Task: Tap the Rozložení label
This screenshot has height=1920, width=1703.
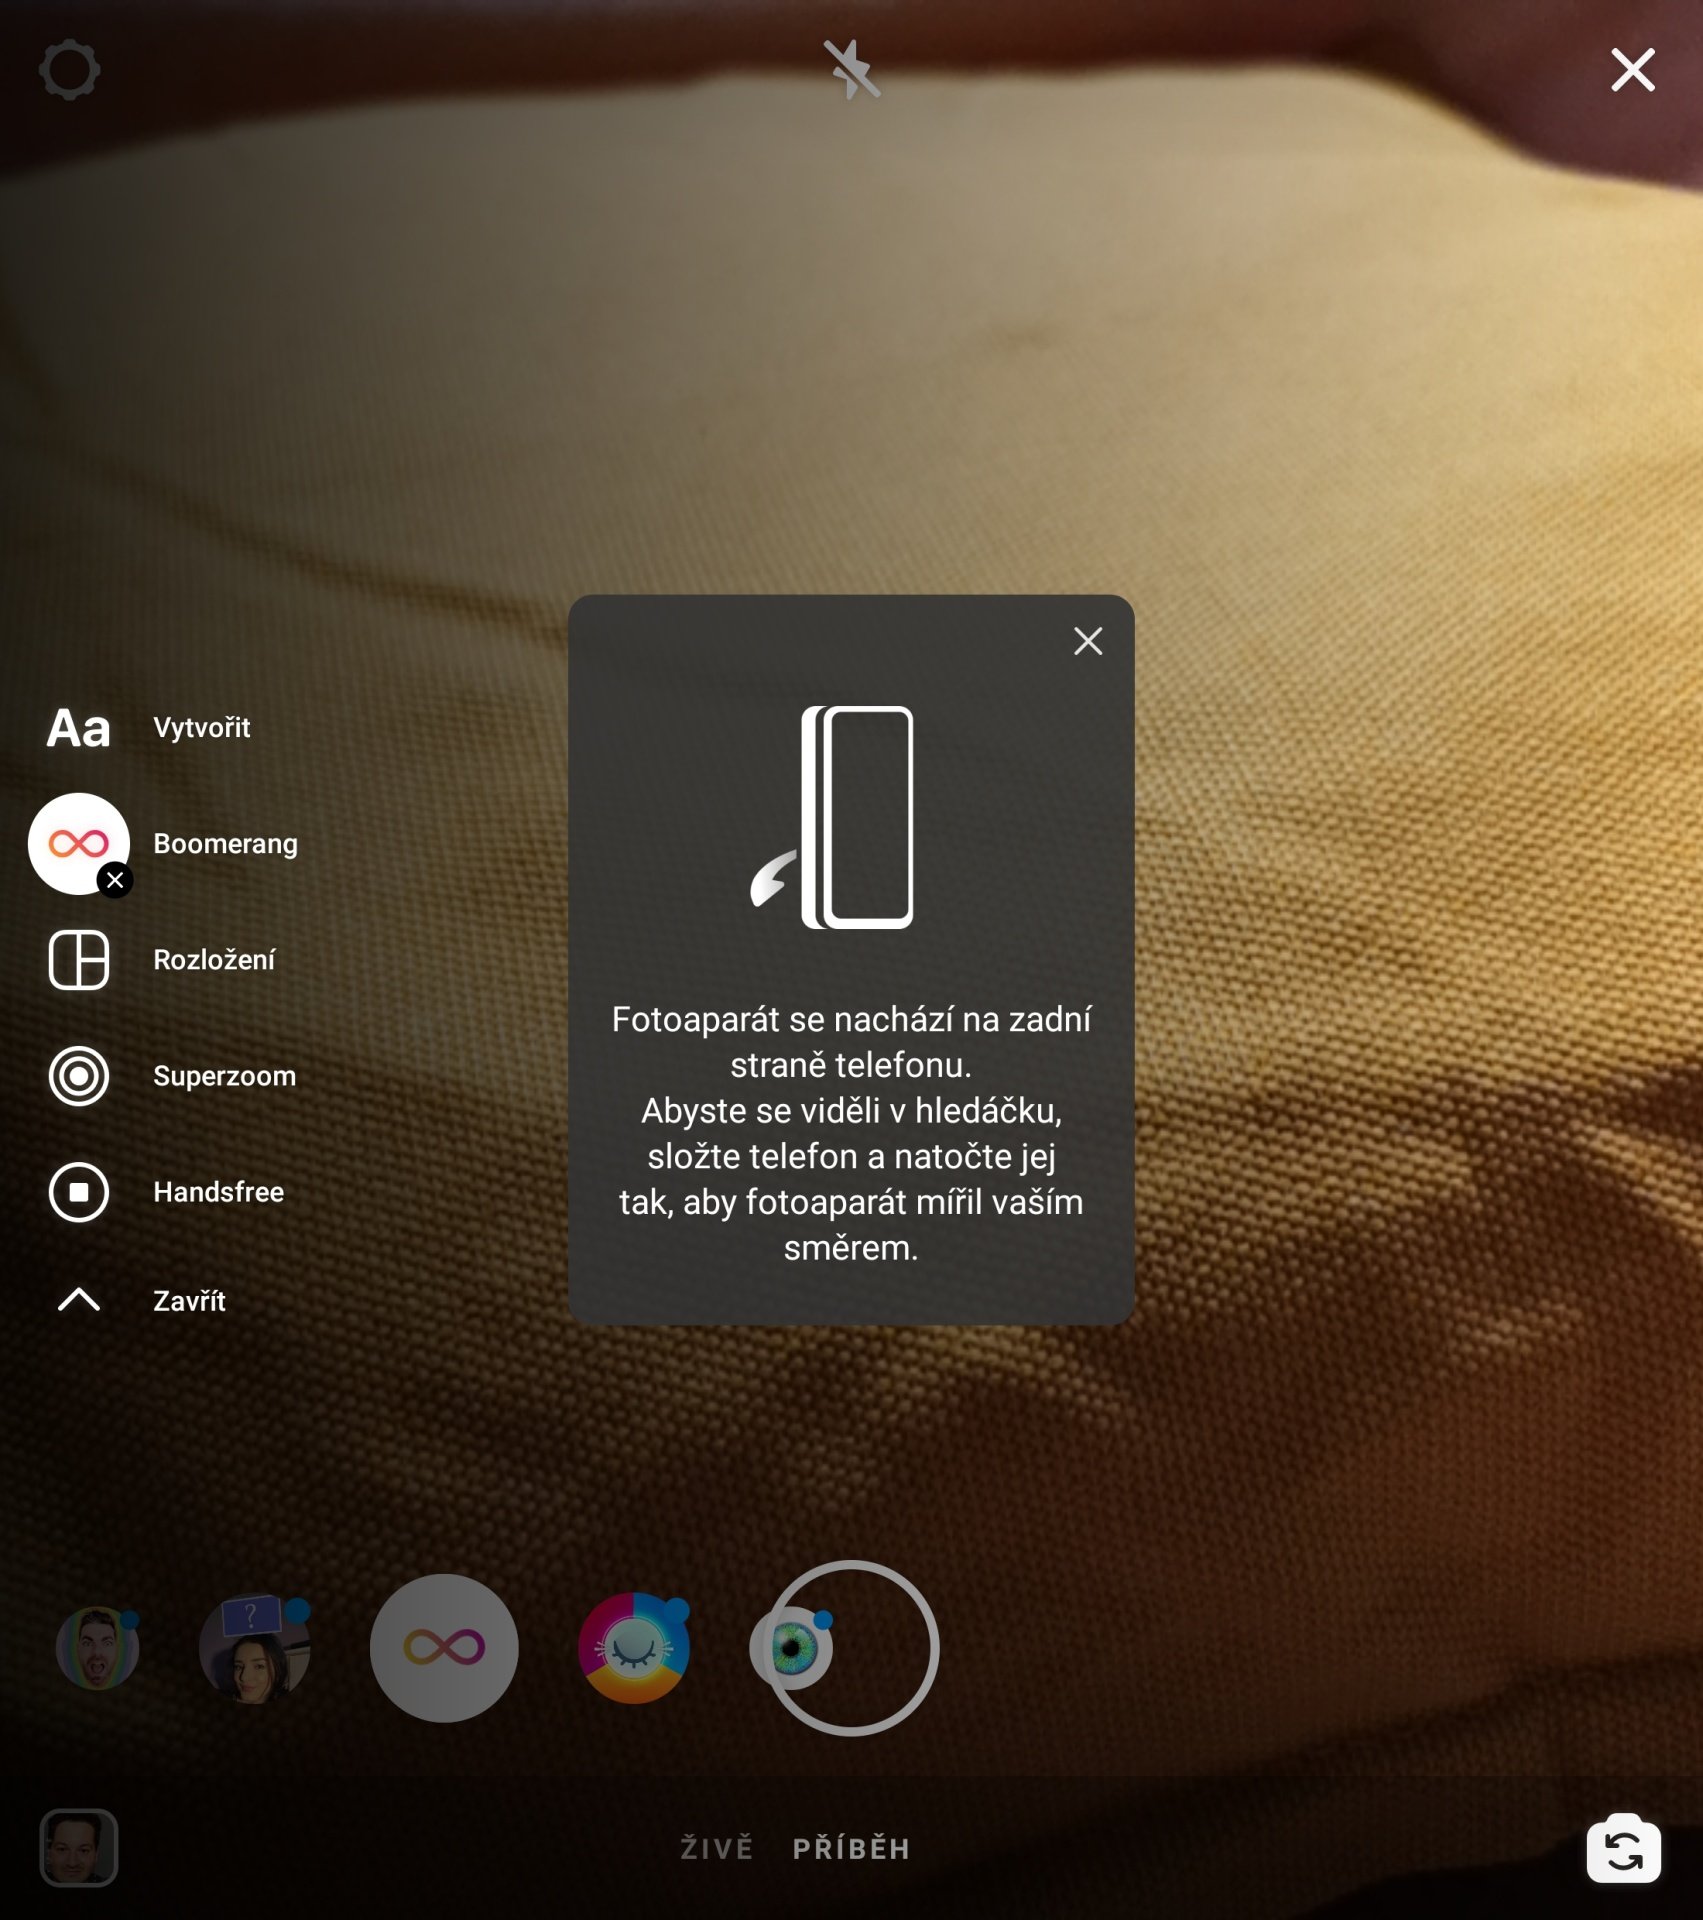Action: pos(213,960)
